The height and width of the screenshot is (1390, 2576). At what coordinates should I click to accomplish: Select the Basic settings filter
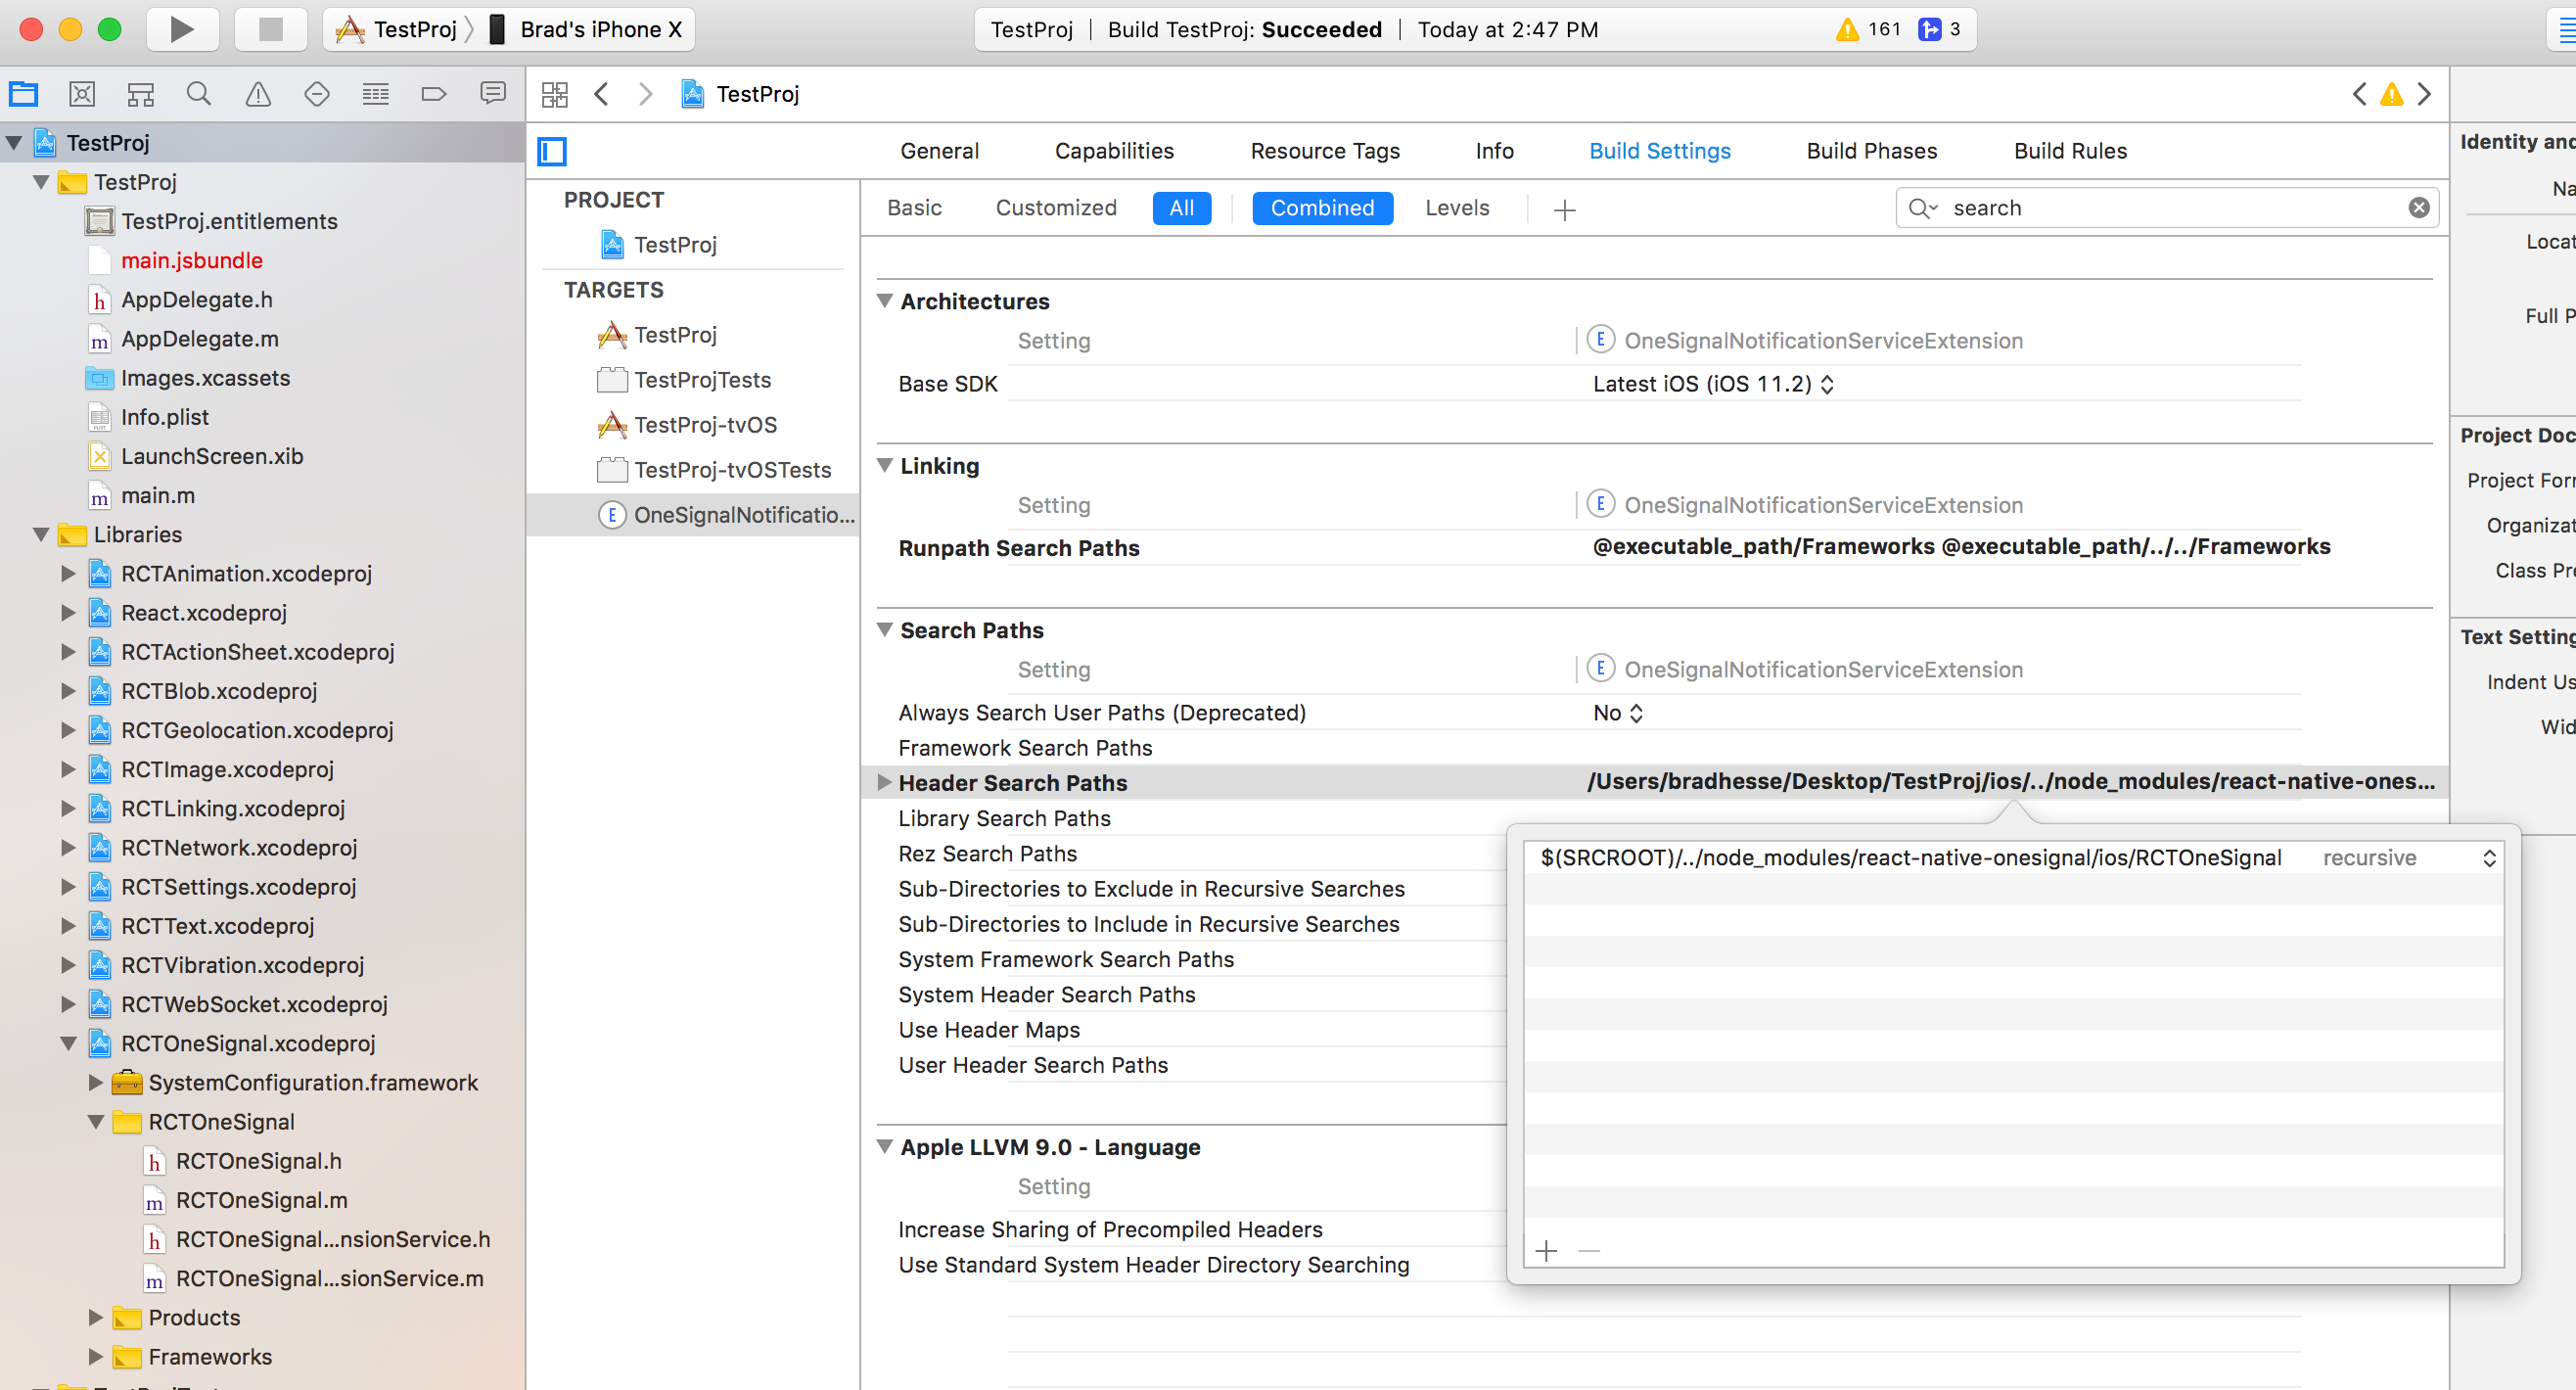coord(914,208)
